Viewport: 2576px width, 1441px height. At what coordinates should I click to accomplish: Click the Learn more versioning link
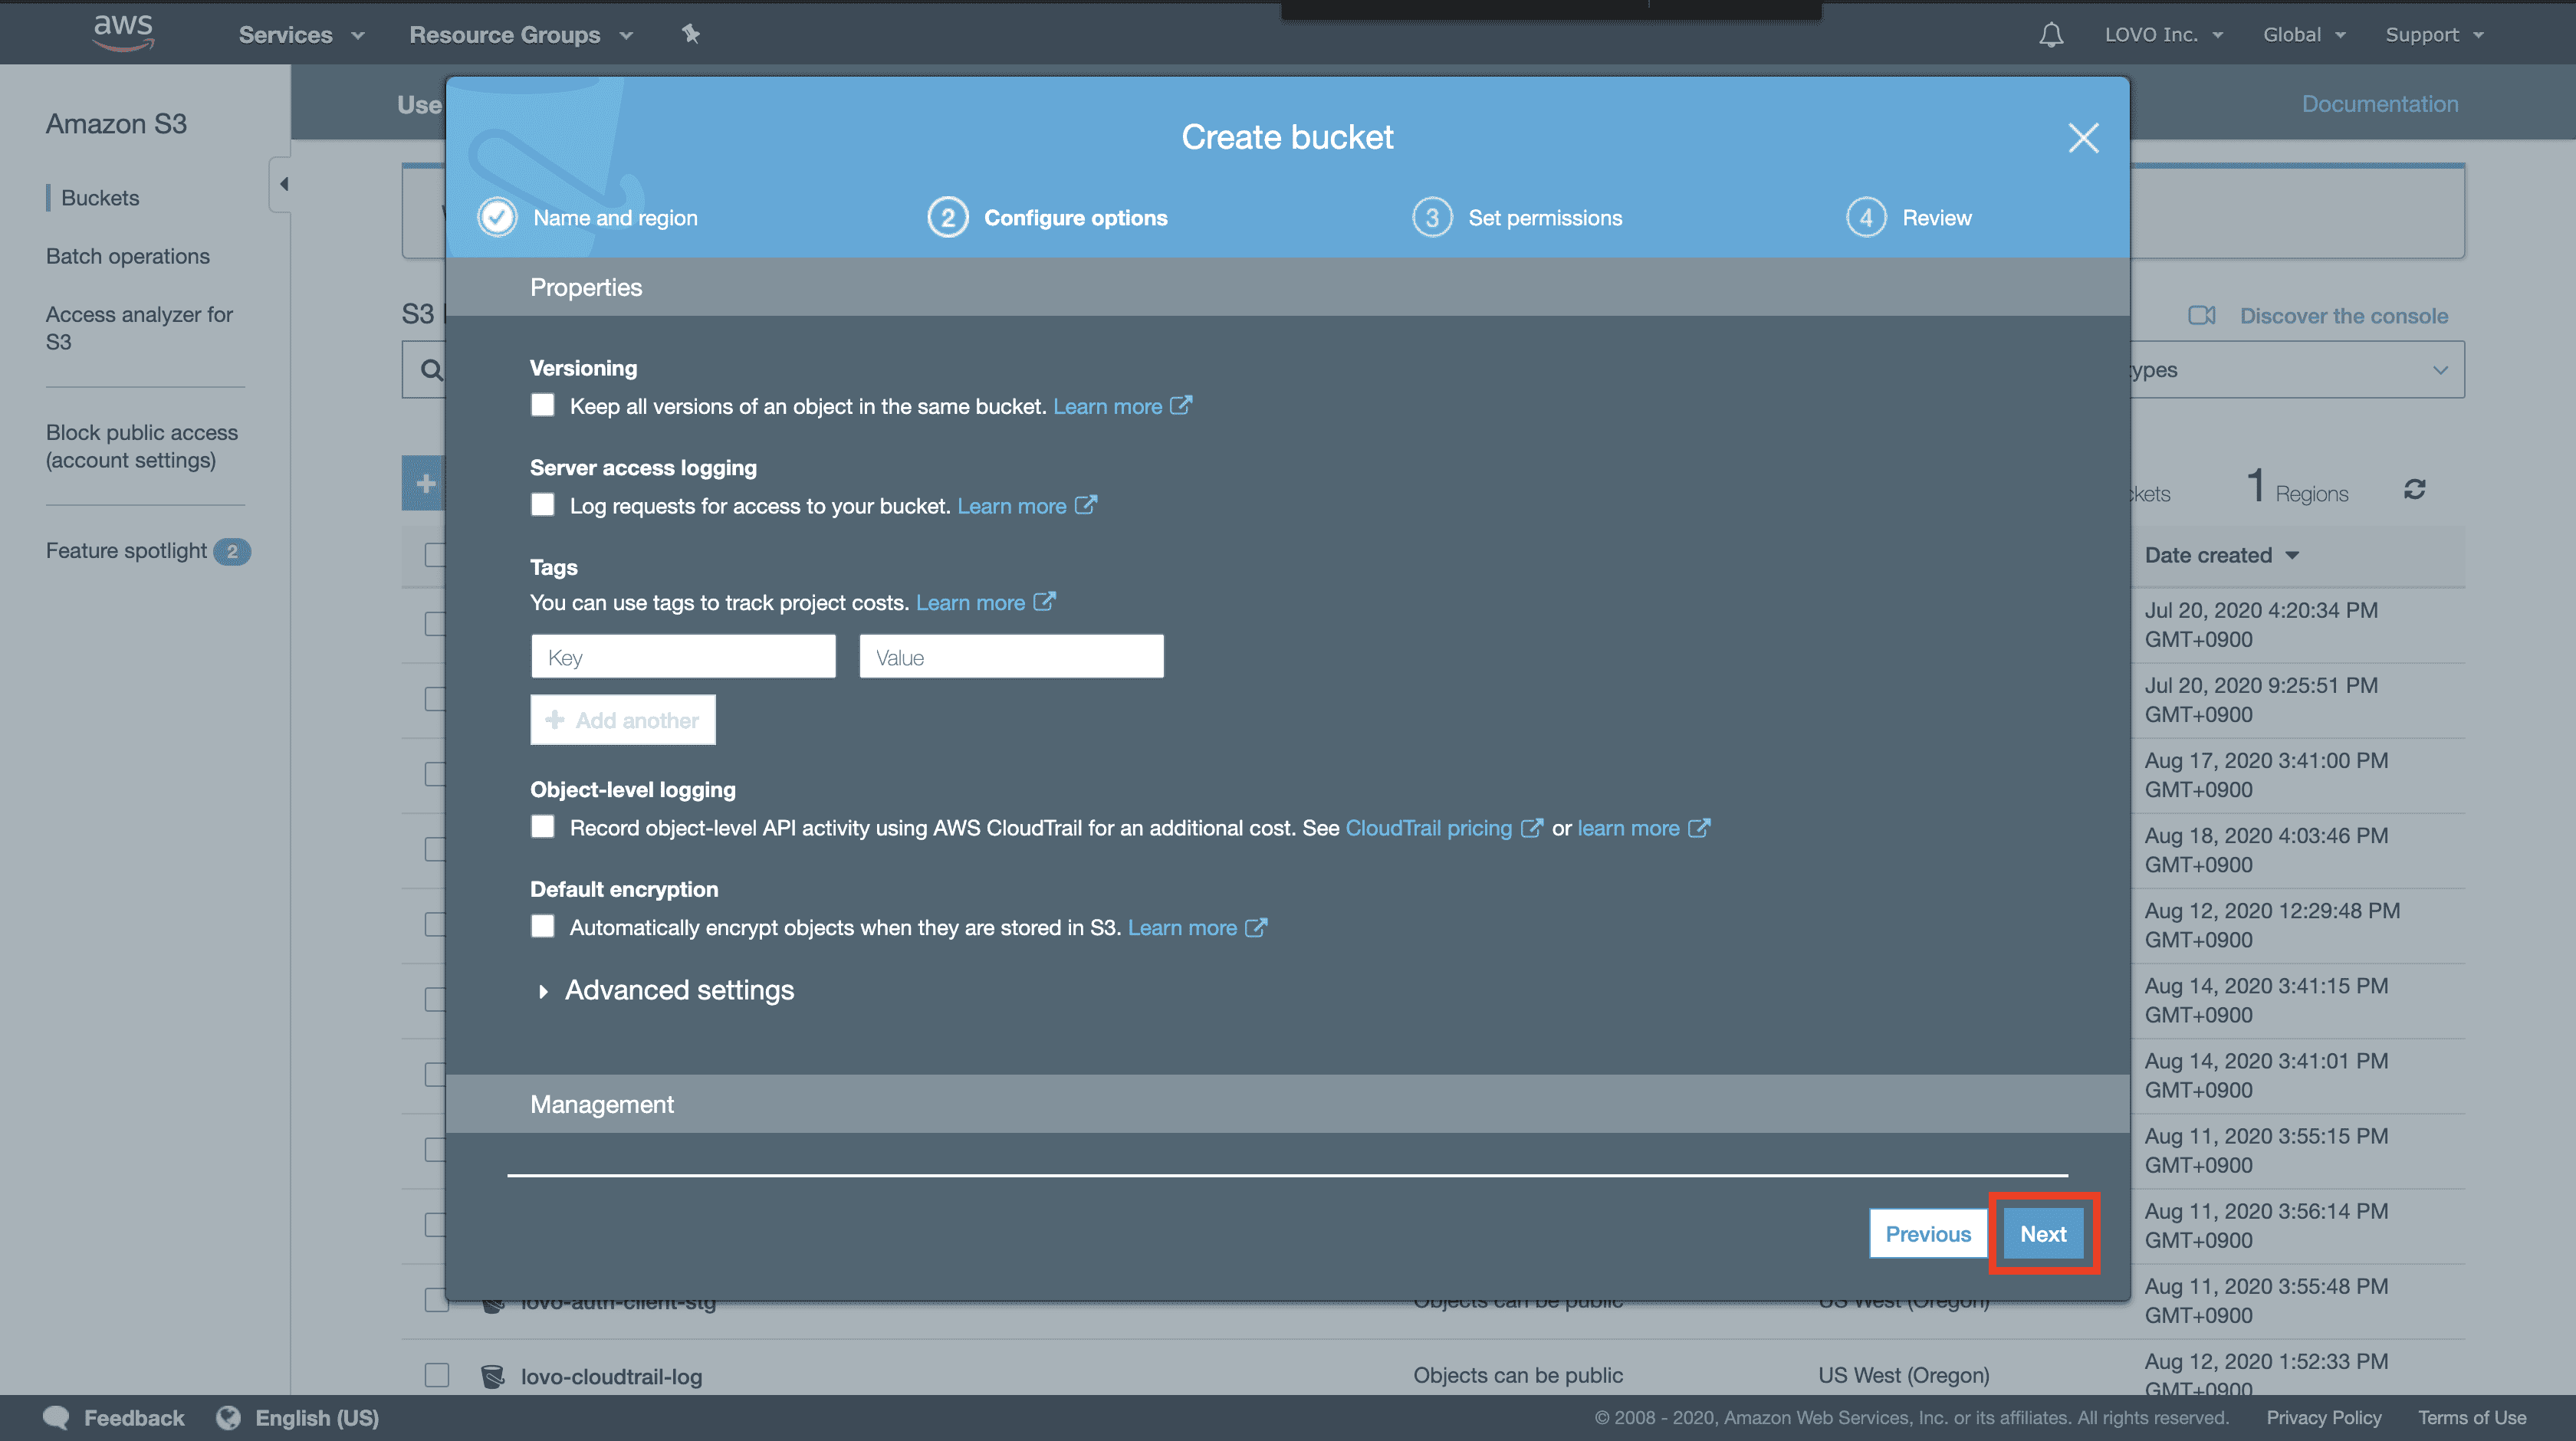(1106, 403)
